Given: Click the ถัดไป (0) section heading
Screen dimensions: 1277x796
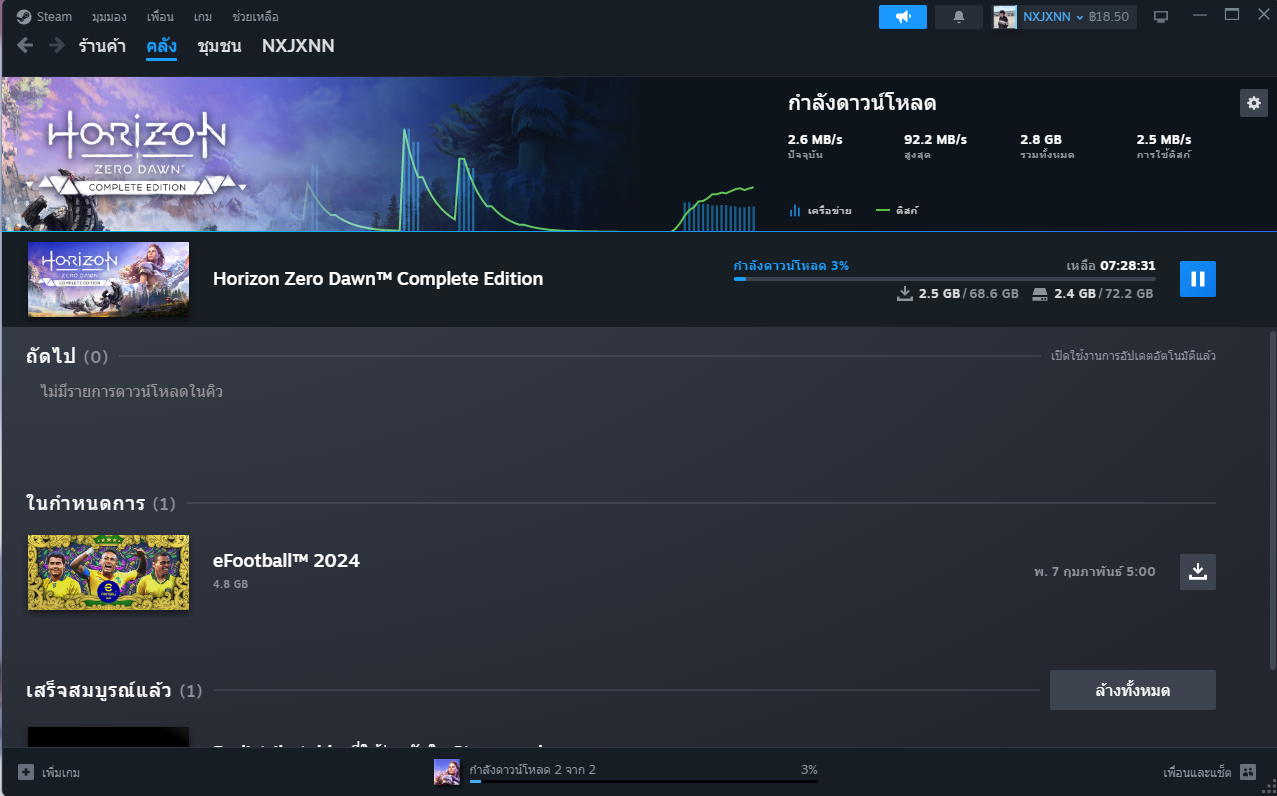Looking at the screenshot, I should click(67, 356).
